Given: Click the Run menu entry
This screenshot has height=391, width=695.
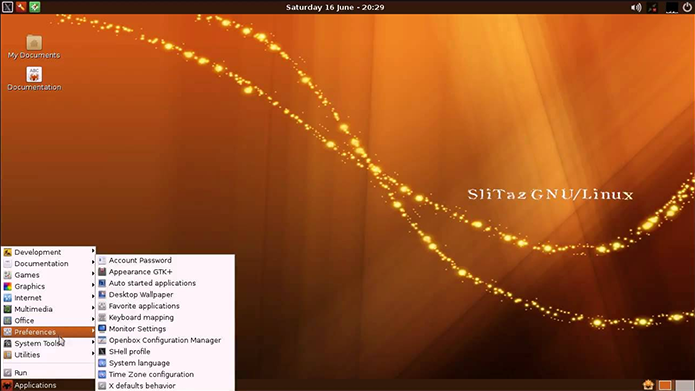Looking at the screenshot, I should click(x=49, y=372).
